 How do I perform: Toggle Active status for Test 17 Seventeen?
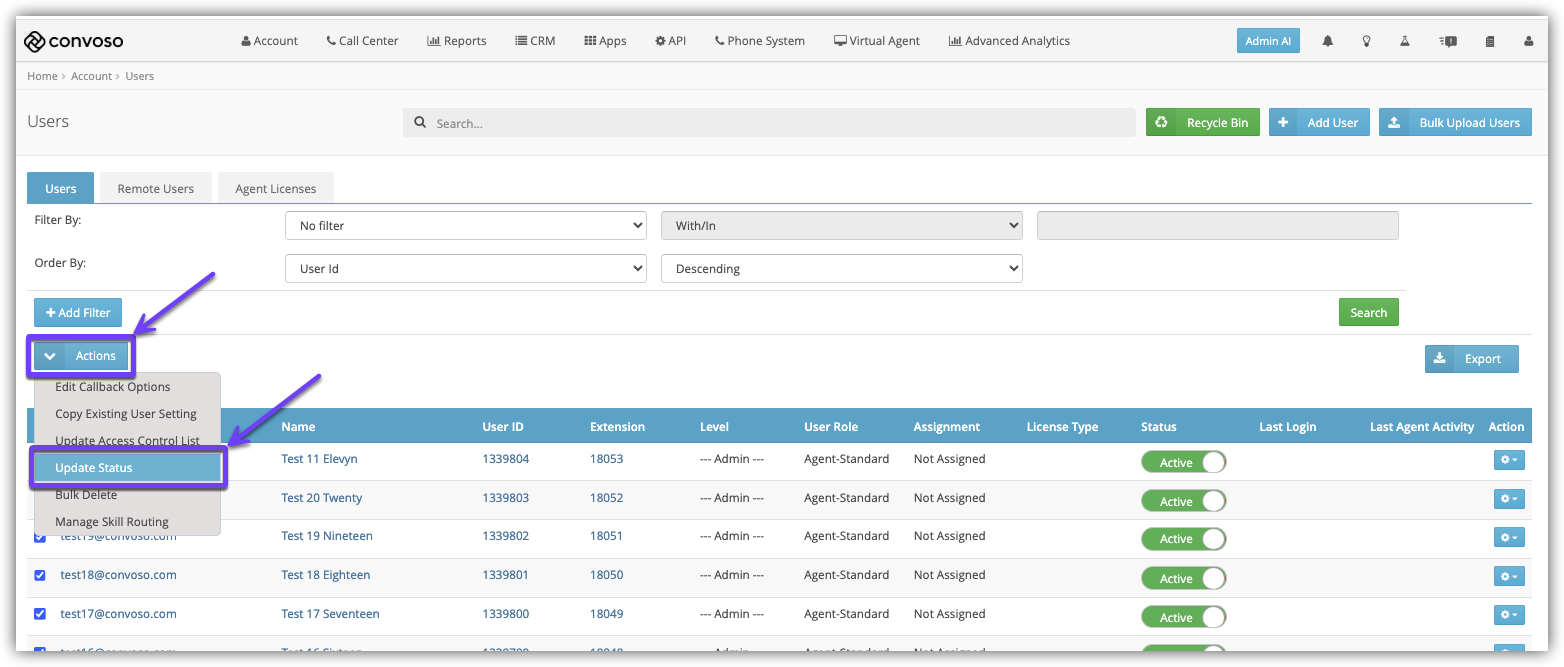(x=1184, y=617)
